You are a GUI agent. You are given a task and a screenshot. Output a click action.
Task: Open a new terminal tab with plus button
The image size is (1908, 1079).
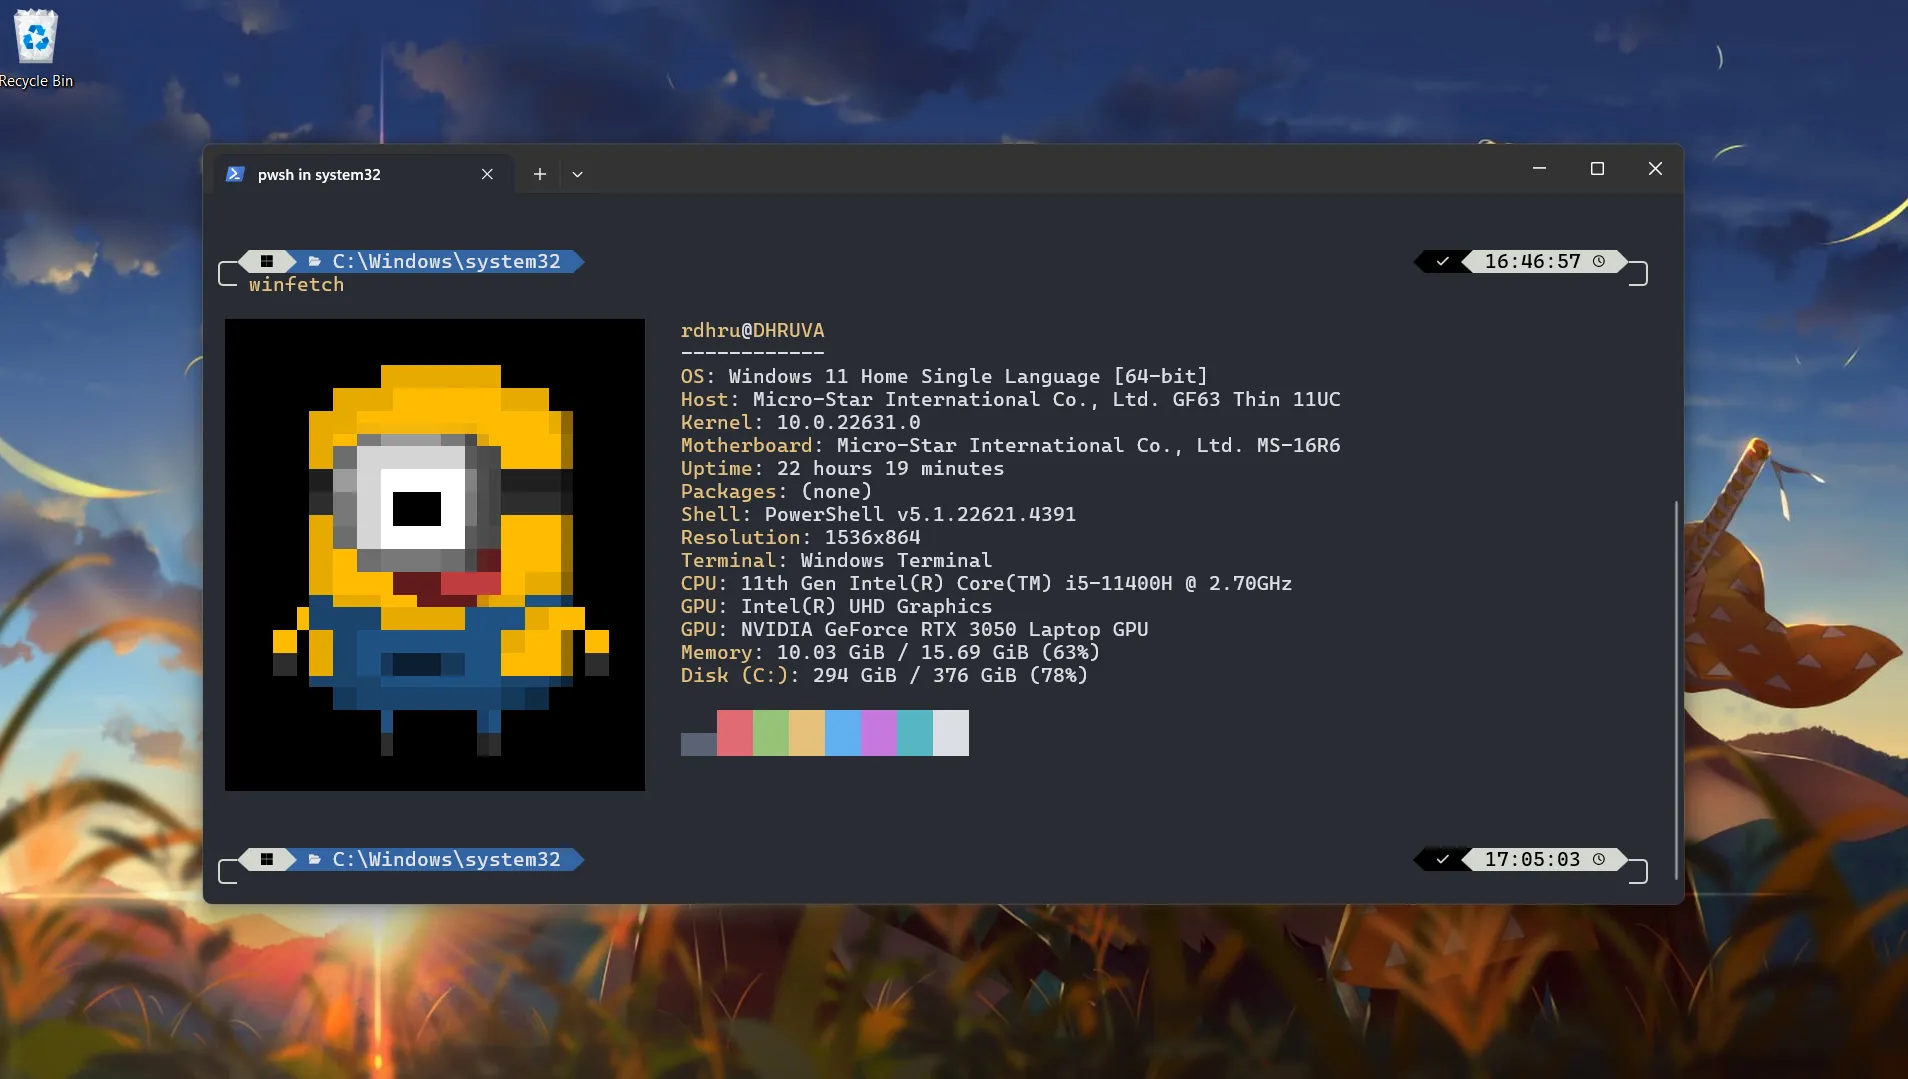[540, 174]
